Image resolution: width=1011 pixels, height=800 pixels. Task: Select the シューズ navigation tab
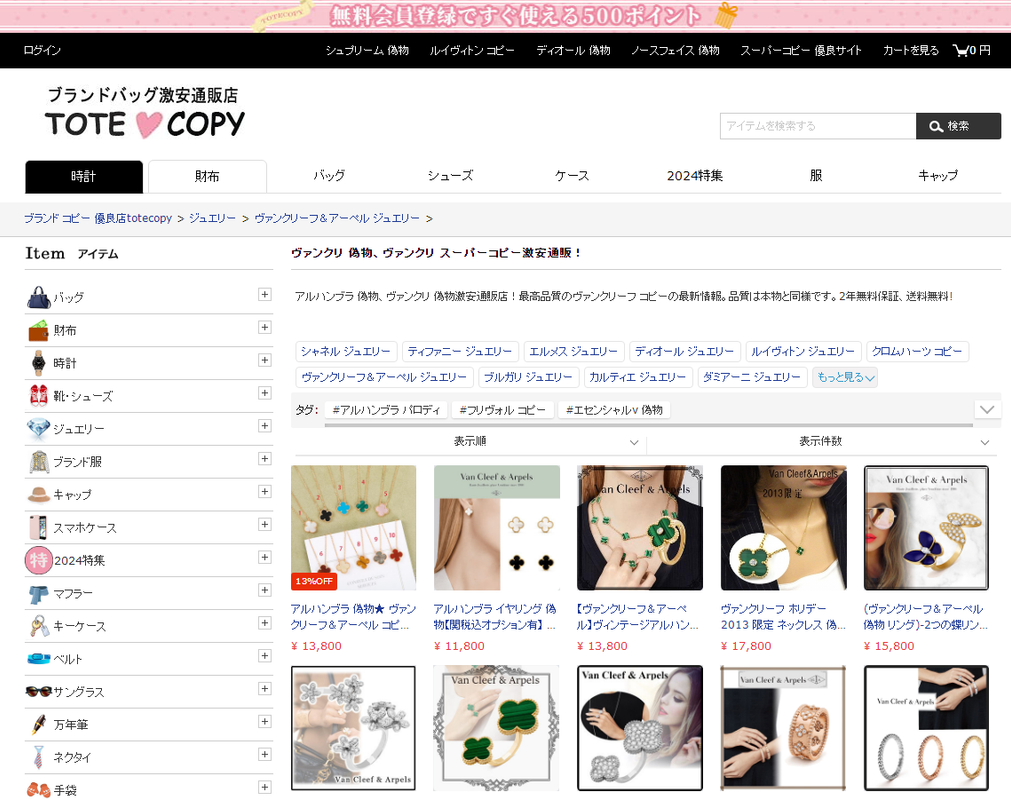[450, 175]
